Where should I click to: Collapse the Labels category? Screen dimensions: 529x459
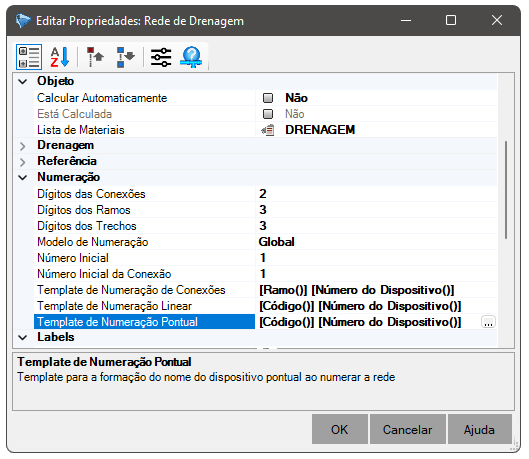tap(23, 337)
